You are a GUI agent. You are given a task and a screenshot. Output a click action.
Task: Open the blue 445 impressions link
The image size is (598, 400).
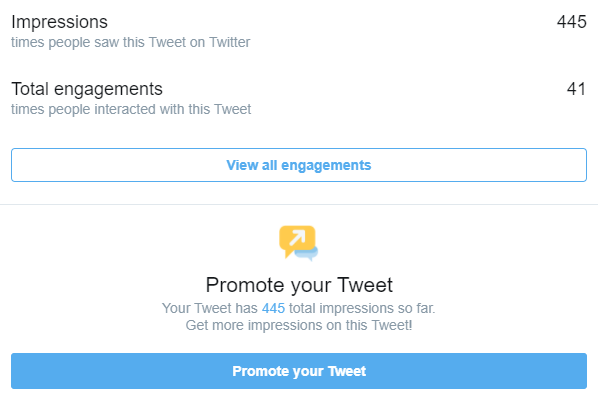(x=273, y=308)
